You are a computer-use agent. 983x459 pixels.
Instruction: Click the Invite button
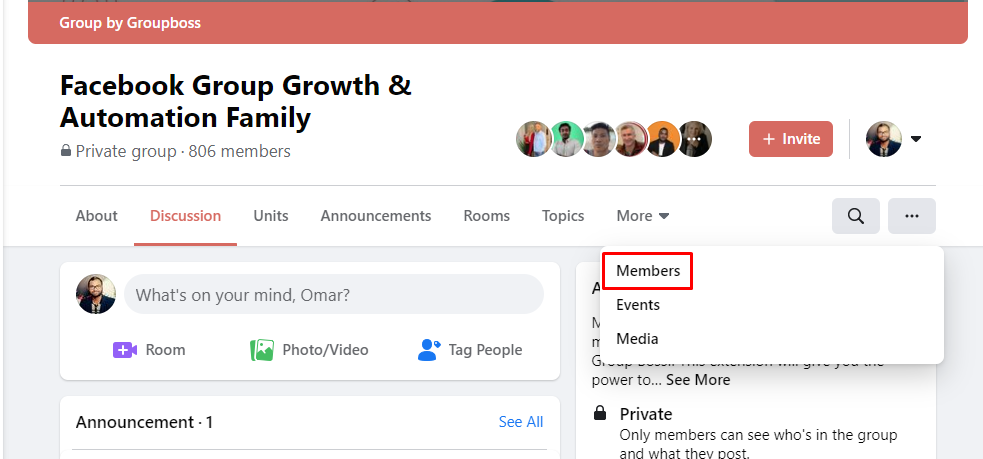pos(791,139)
